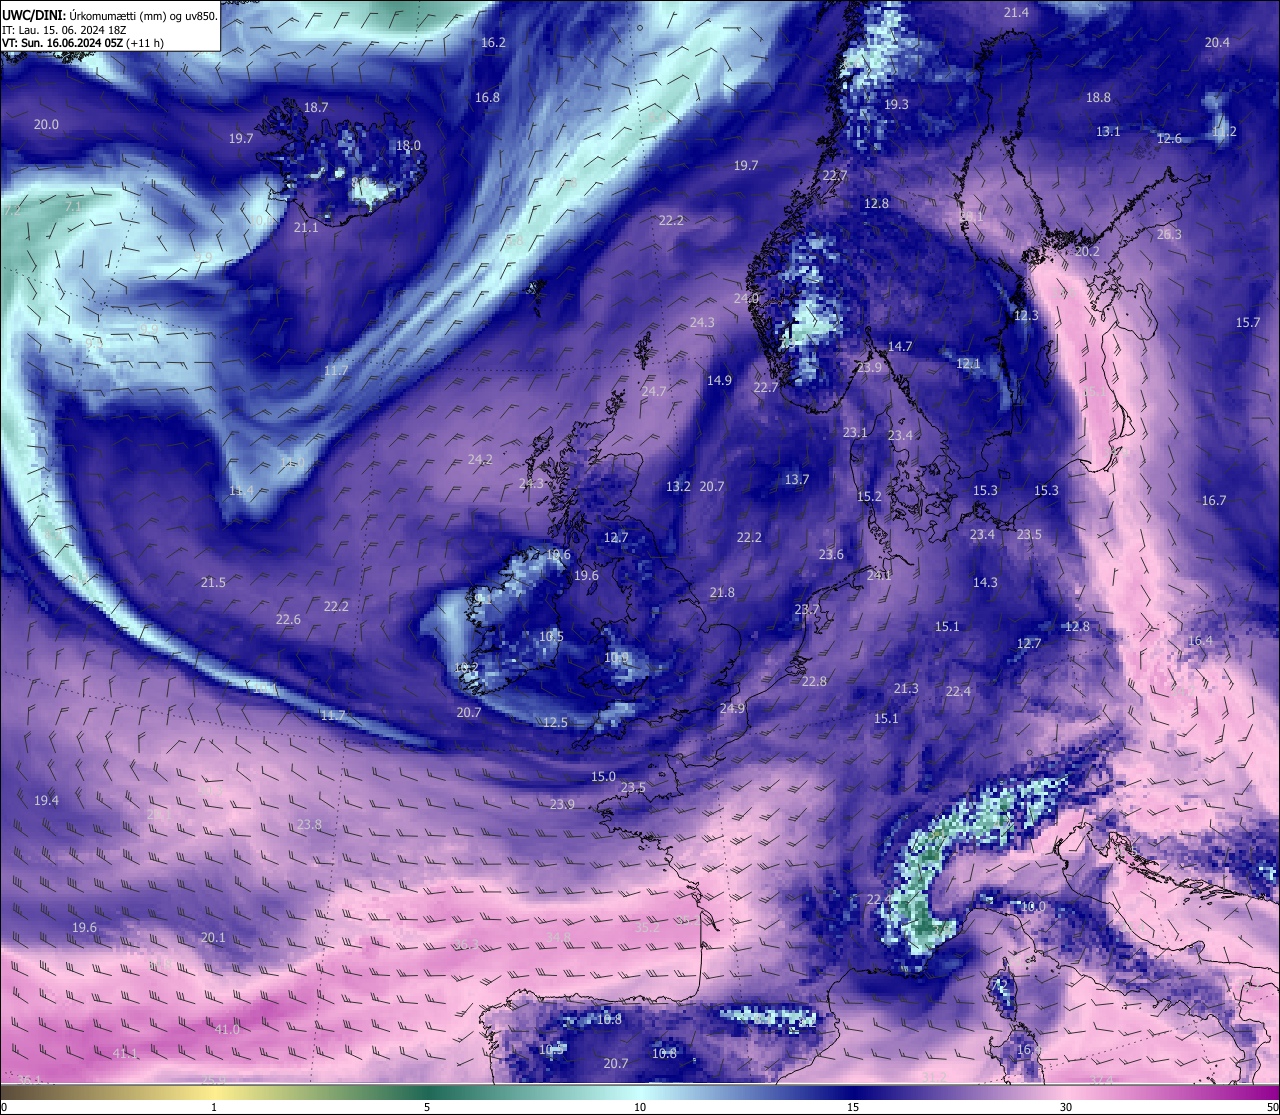Click the 23.6 value label
Viewport: 1280px width, 1115px height.
click(x=831, y=555)
